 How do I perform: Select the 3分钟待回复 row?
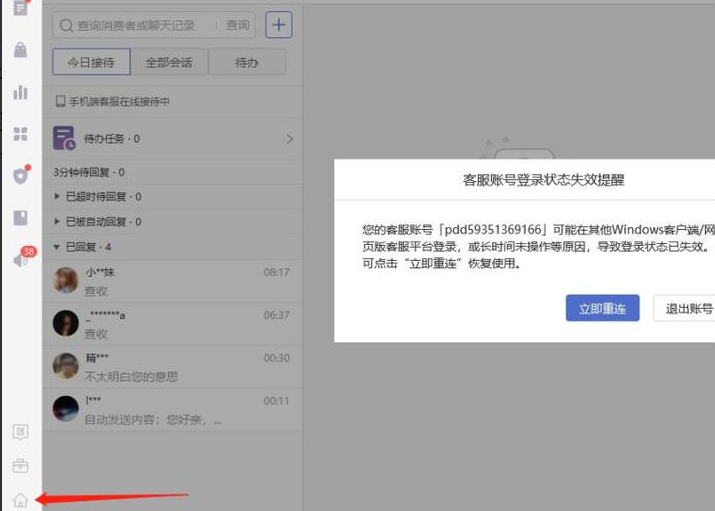(172, 172)
